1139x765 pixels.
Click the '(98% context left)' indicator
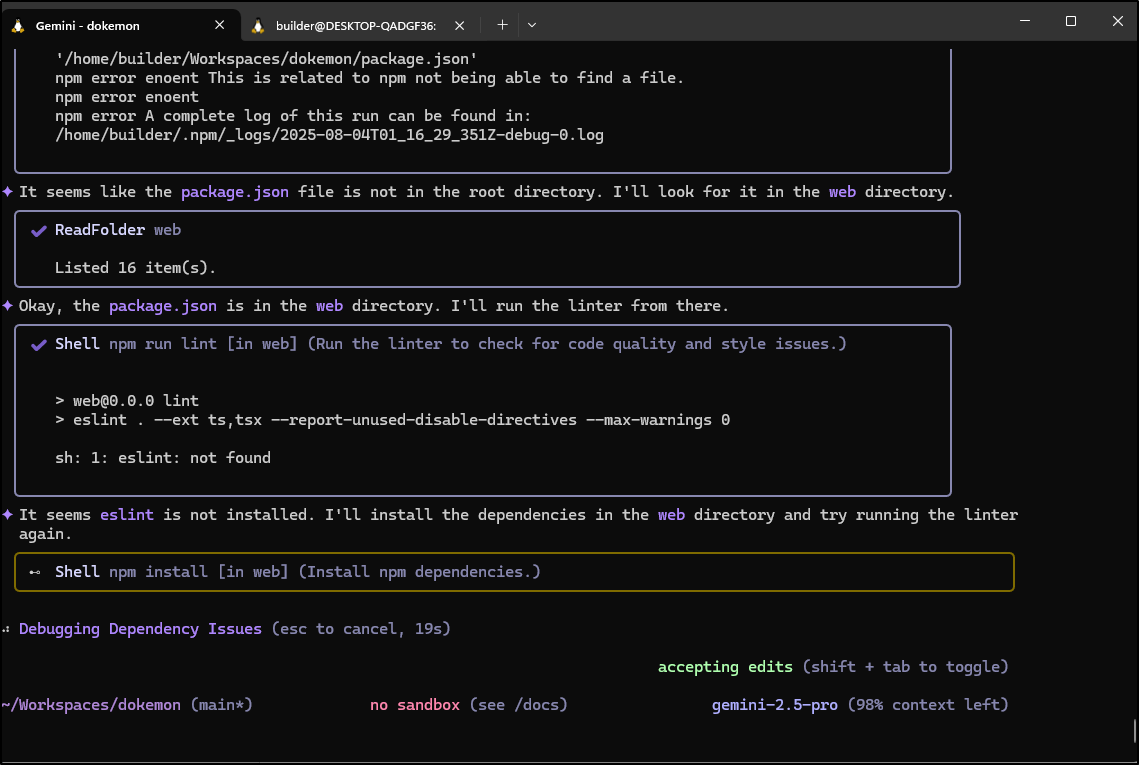point(928,705)
